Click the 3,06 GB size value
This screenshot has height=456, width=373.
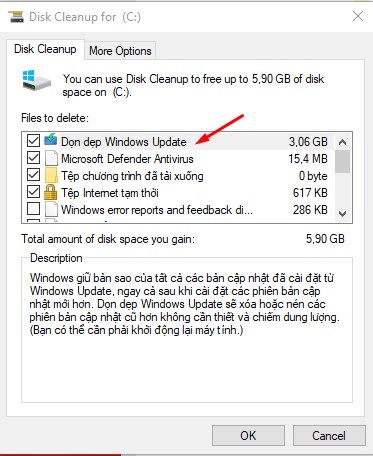308,142
